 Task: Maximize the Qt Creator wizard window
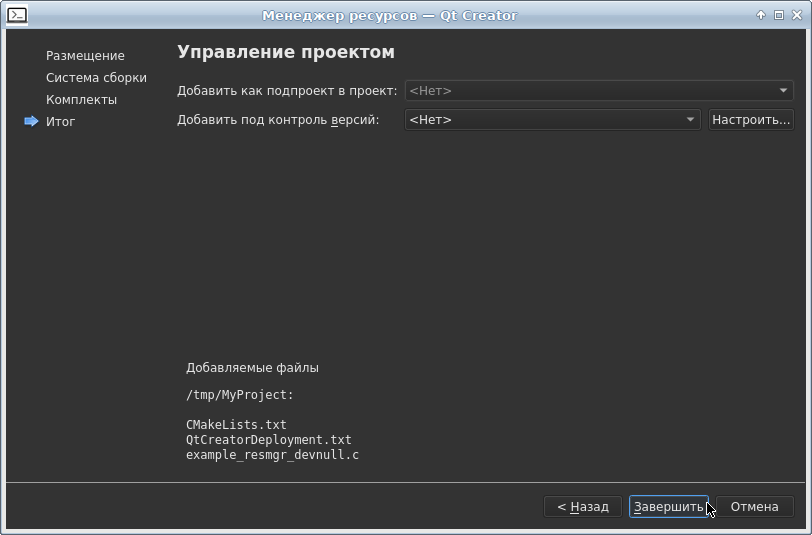778,15
